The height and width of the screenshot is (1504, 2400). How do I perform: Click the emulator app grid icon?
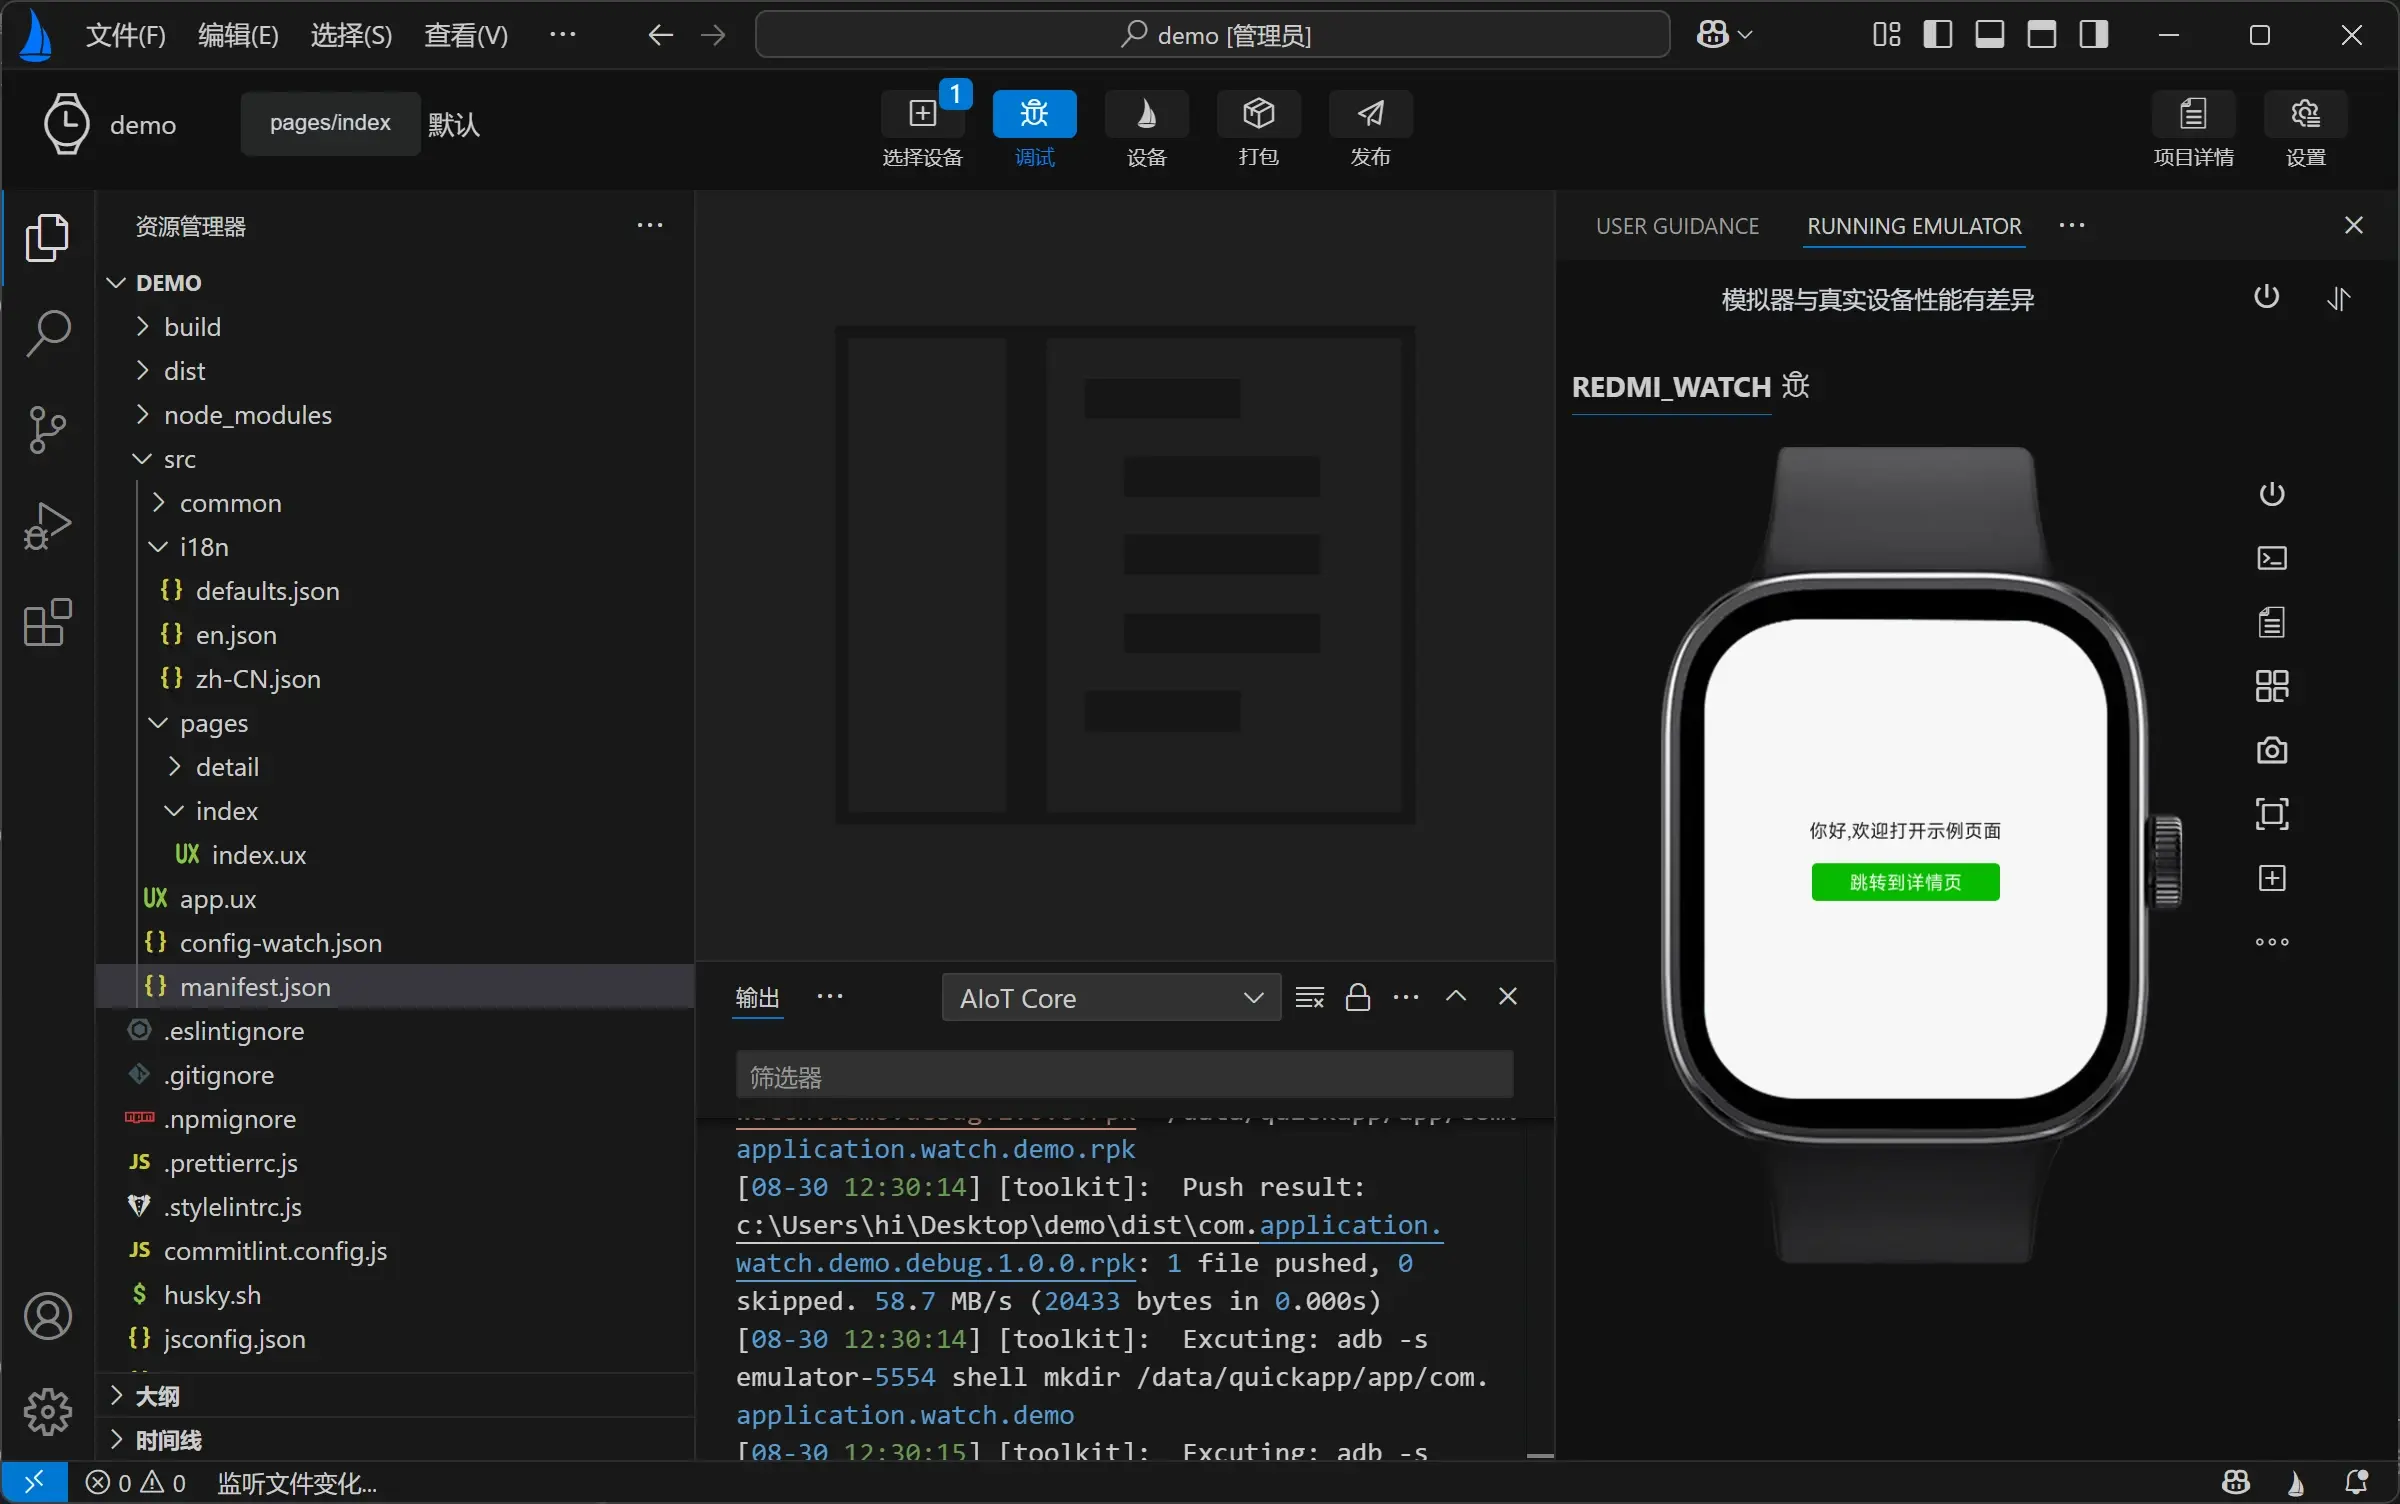click(x=2272, y=686)
